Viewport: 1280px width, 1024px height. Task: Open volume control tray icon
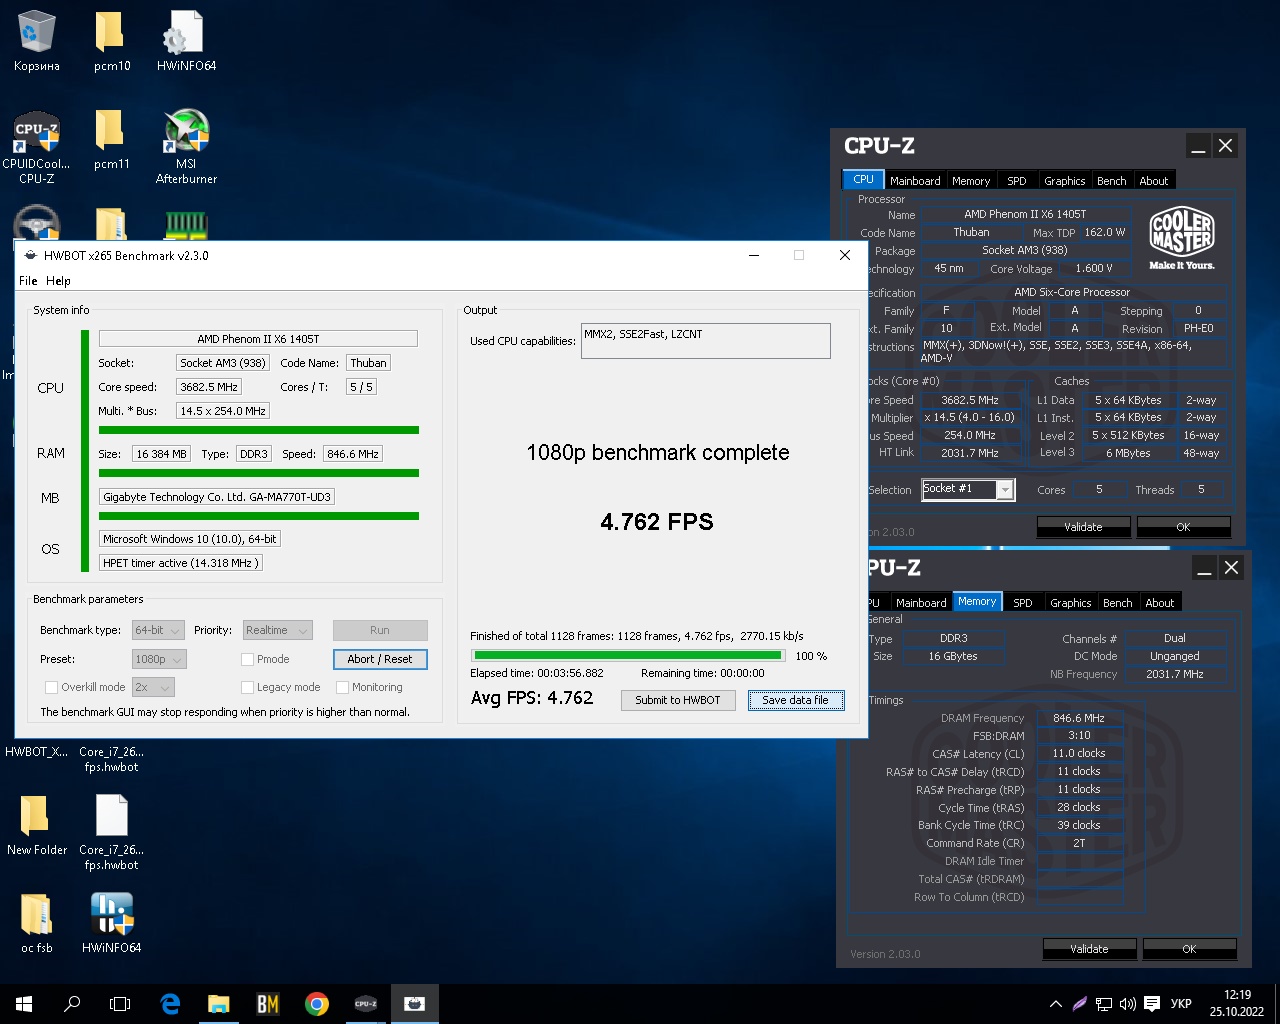click(x=1128, y=1004)
